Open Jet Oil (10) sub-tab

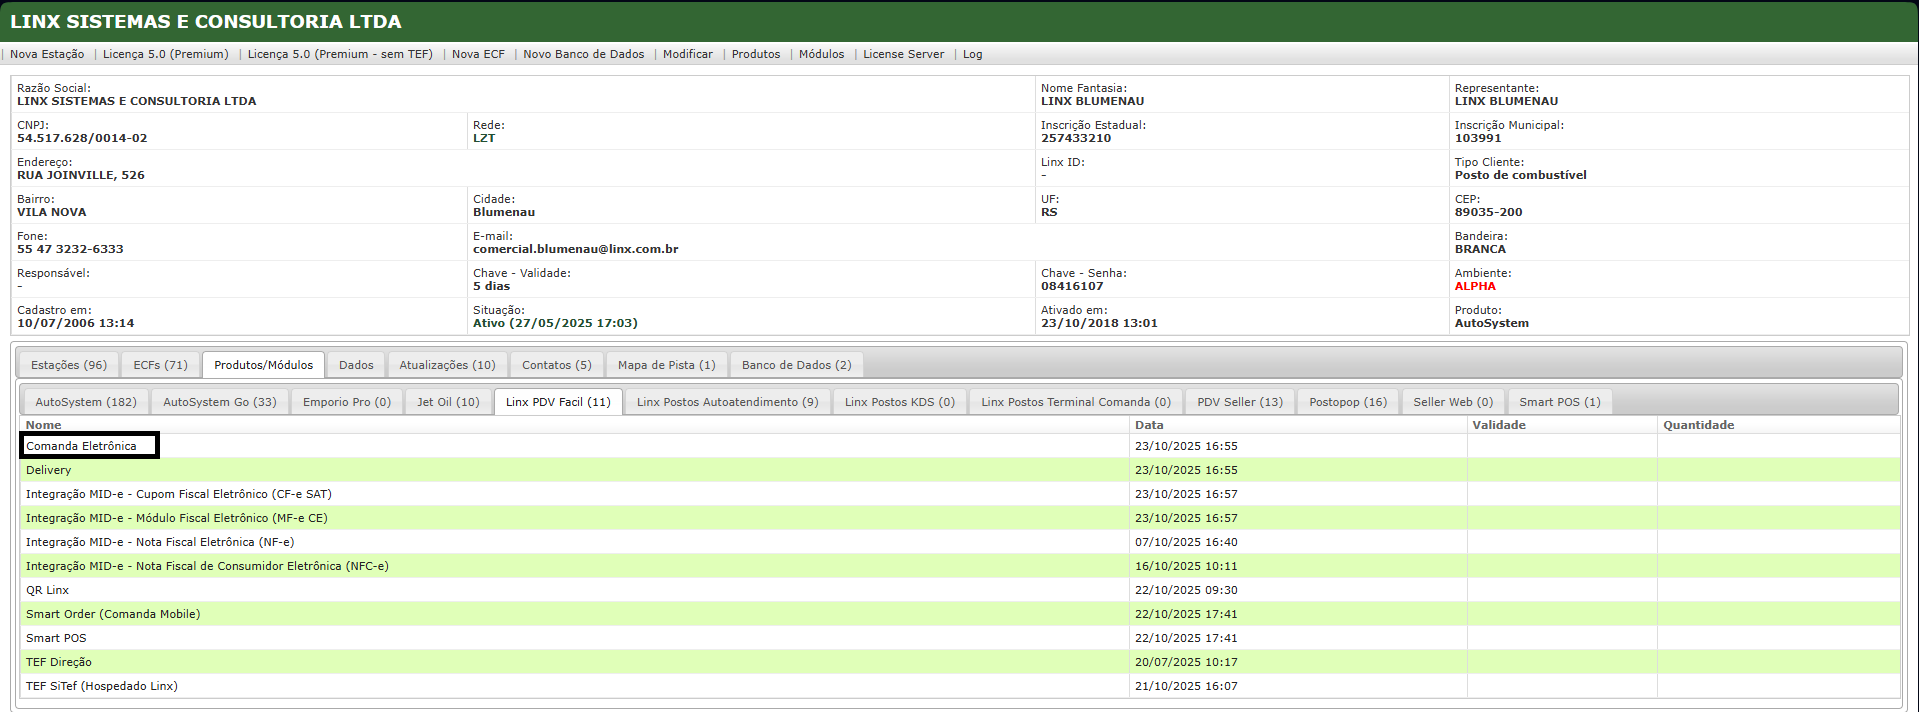[x=448, y=402]
